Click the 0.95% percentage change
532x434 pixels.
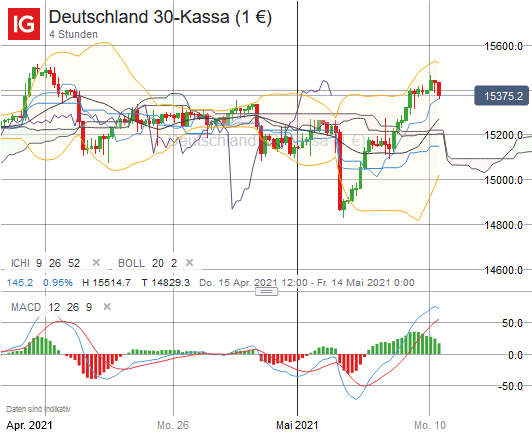click(58, 282)
